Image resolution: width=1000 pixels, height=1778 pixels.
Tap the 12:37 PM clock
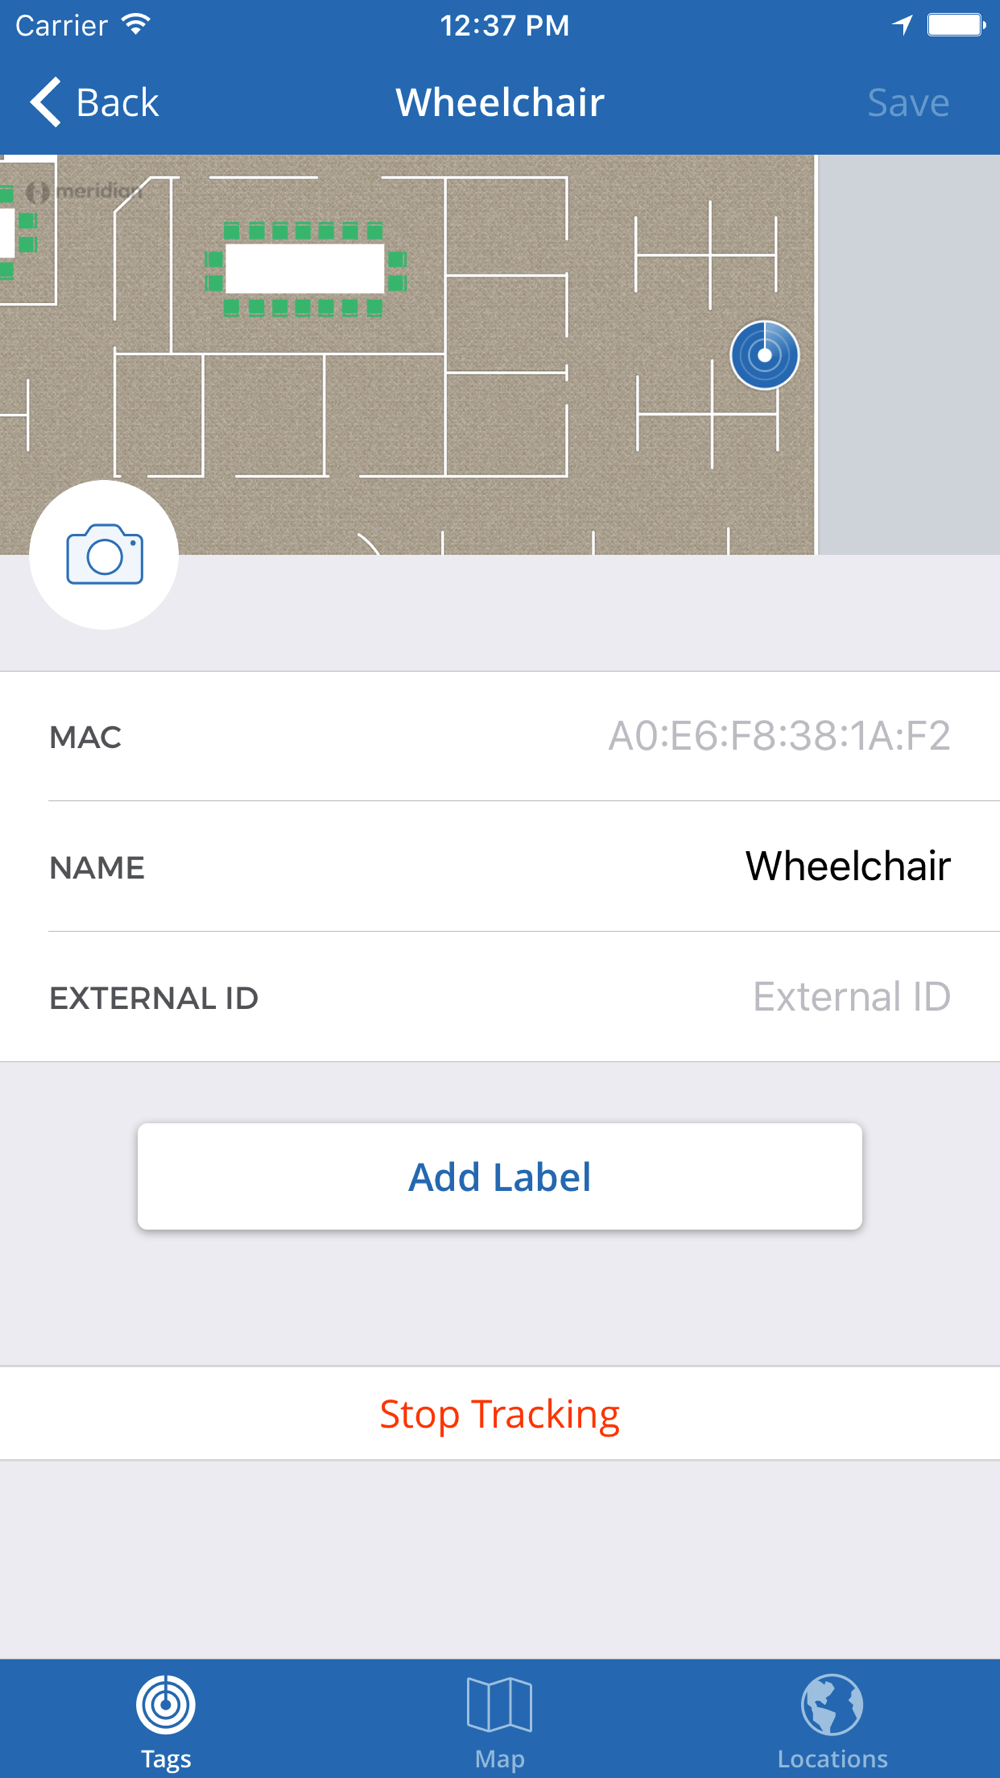click(x=504, y=25)
